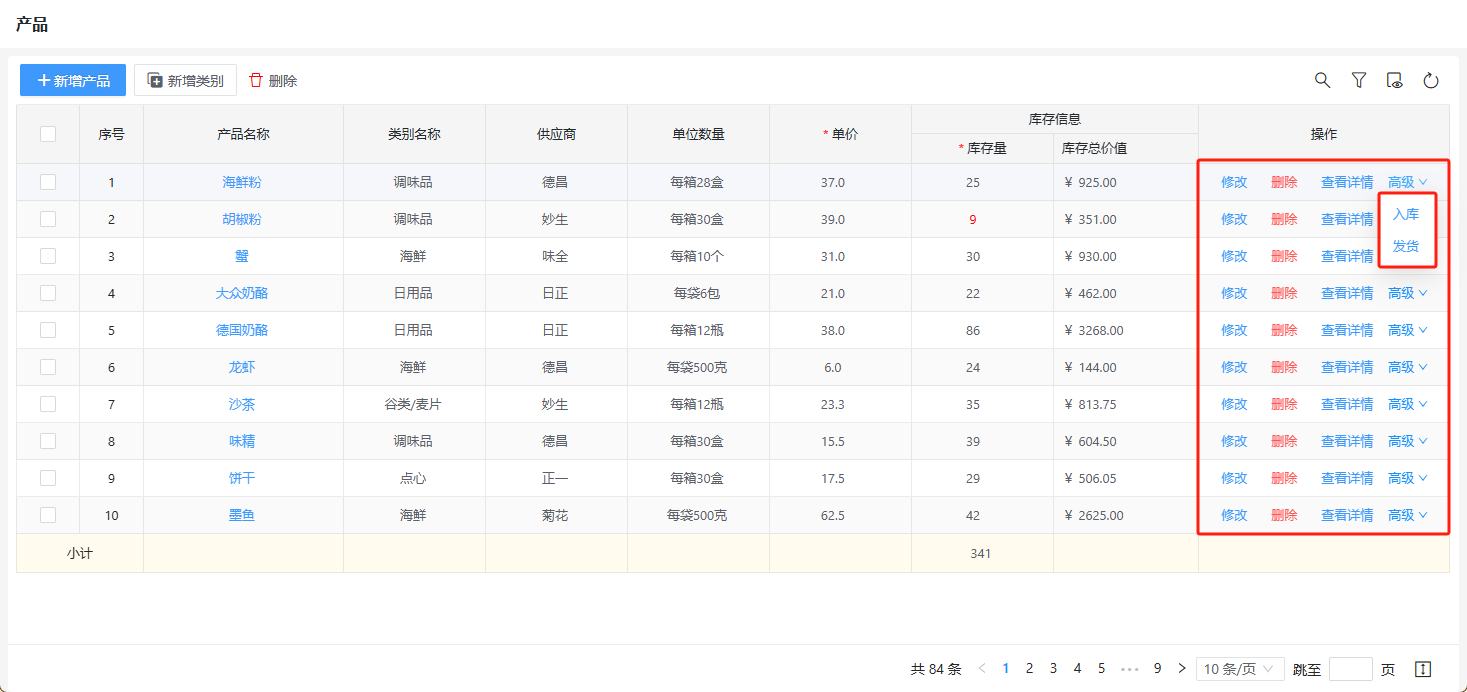
Task: Go to page 3 in pagination
Action: pos(1053,669)
